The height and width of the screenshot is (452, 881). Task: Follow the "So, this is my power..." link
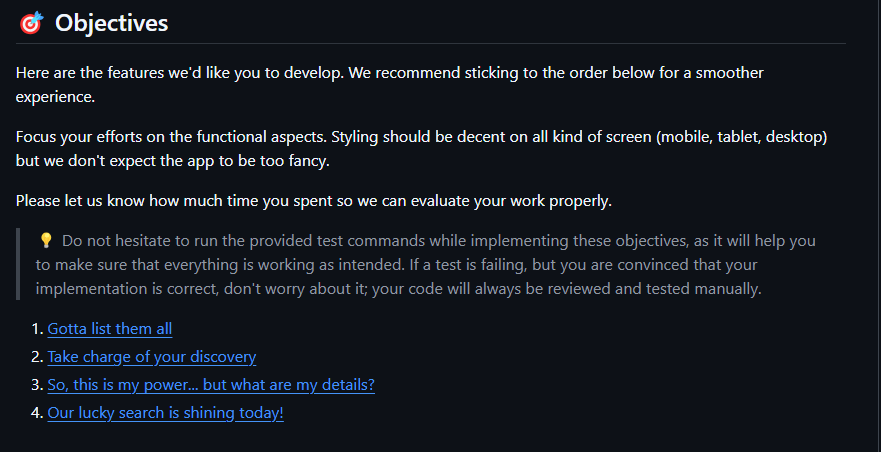point(210,384)
